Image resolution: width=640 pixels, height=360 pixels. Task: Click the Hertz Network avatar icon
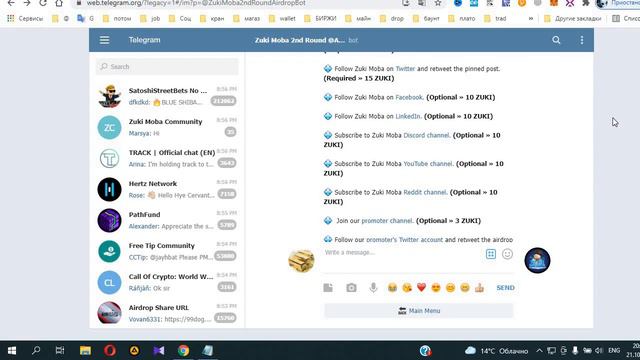tap(109, 189)
